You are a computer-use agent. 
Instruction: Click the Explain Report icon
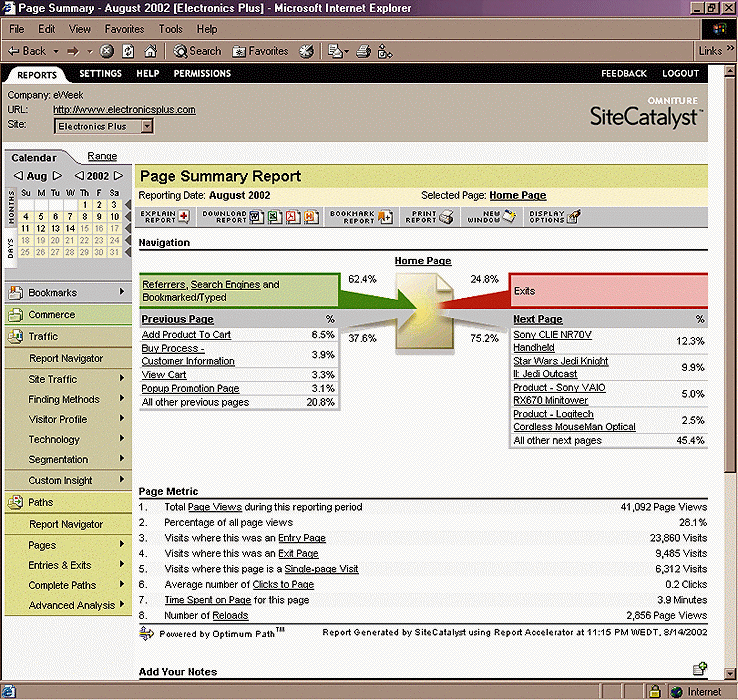click(x=184, y=217)
